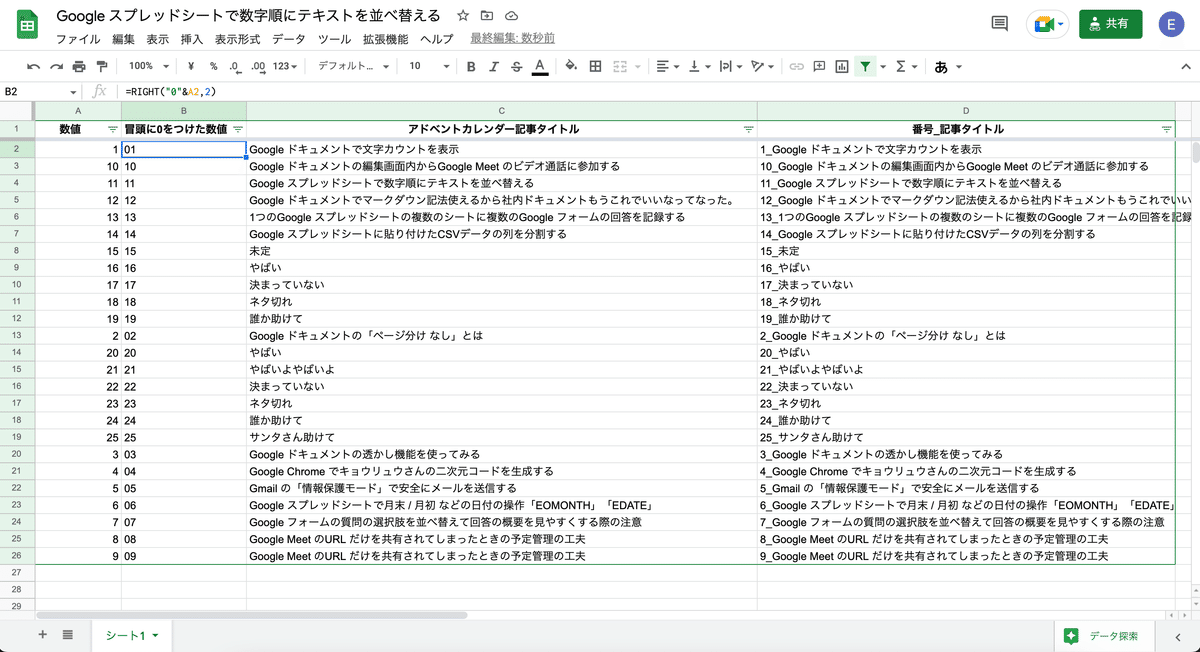This screenshot has height=652, width=1200.
Task: Open the 拡張機能 menu
Action: click(385, 39)
